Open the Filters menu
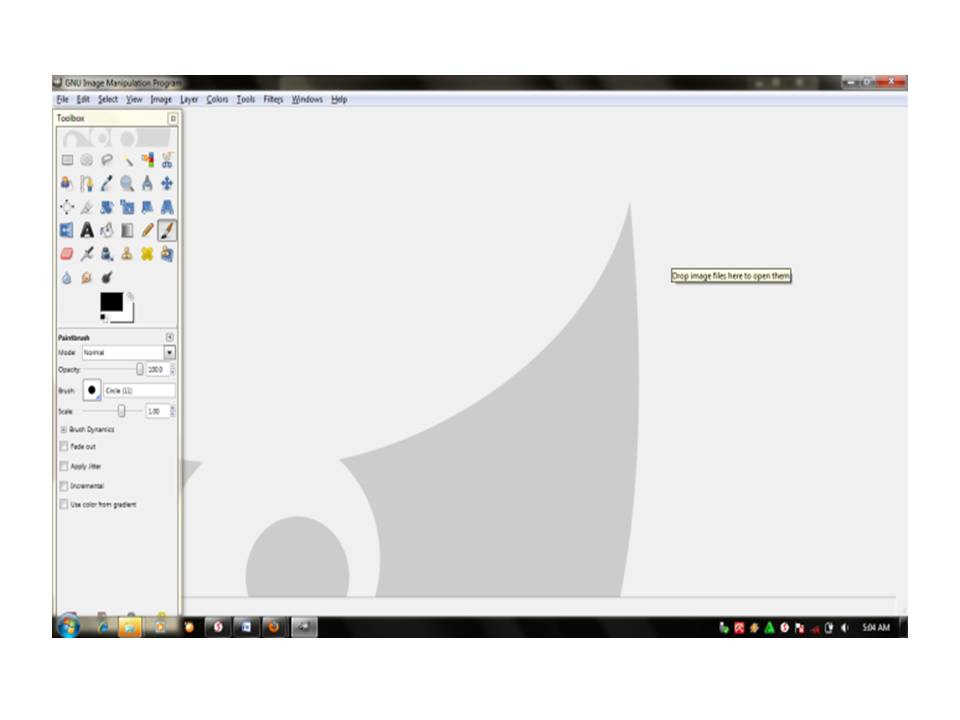This screenshot has height=720, width=960. (x=274, y=99)
